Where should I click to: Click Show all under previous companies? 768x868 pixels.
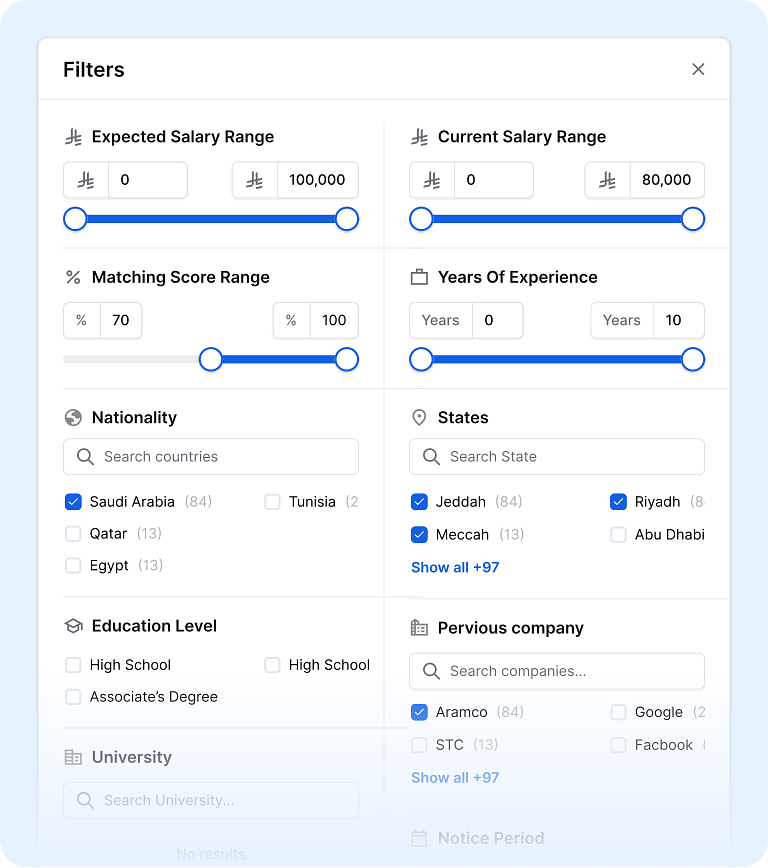455,777
